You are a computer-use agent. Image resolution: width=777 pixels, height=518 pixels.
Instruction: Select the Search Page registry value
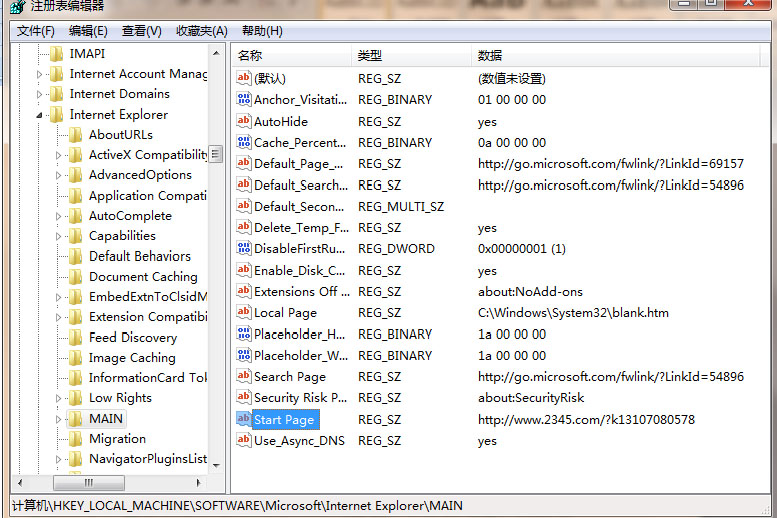click(289, 377)
